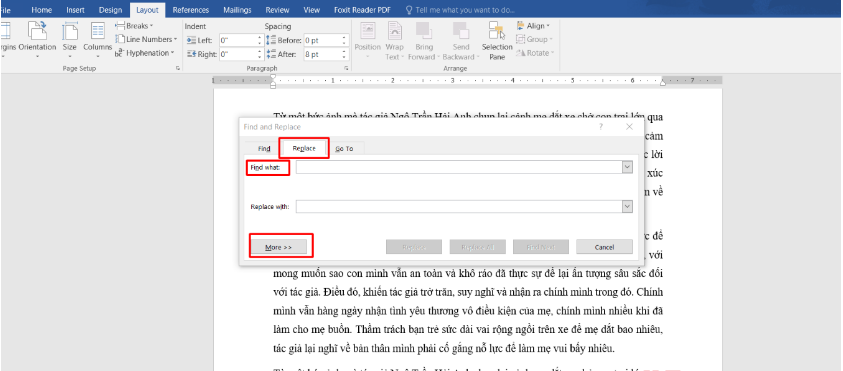
Task: Open Page Setup dialog launcher
Action: [x=177, y=68]
